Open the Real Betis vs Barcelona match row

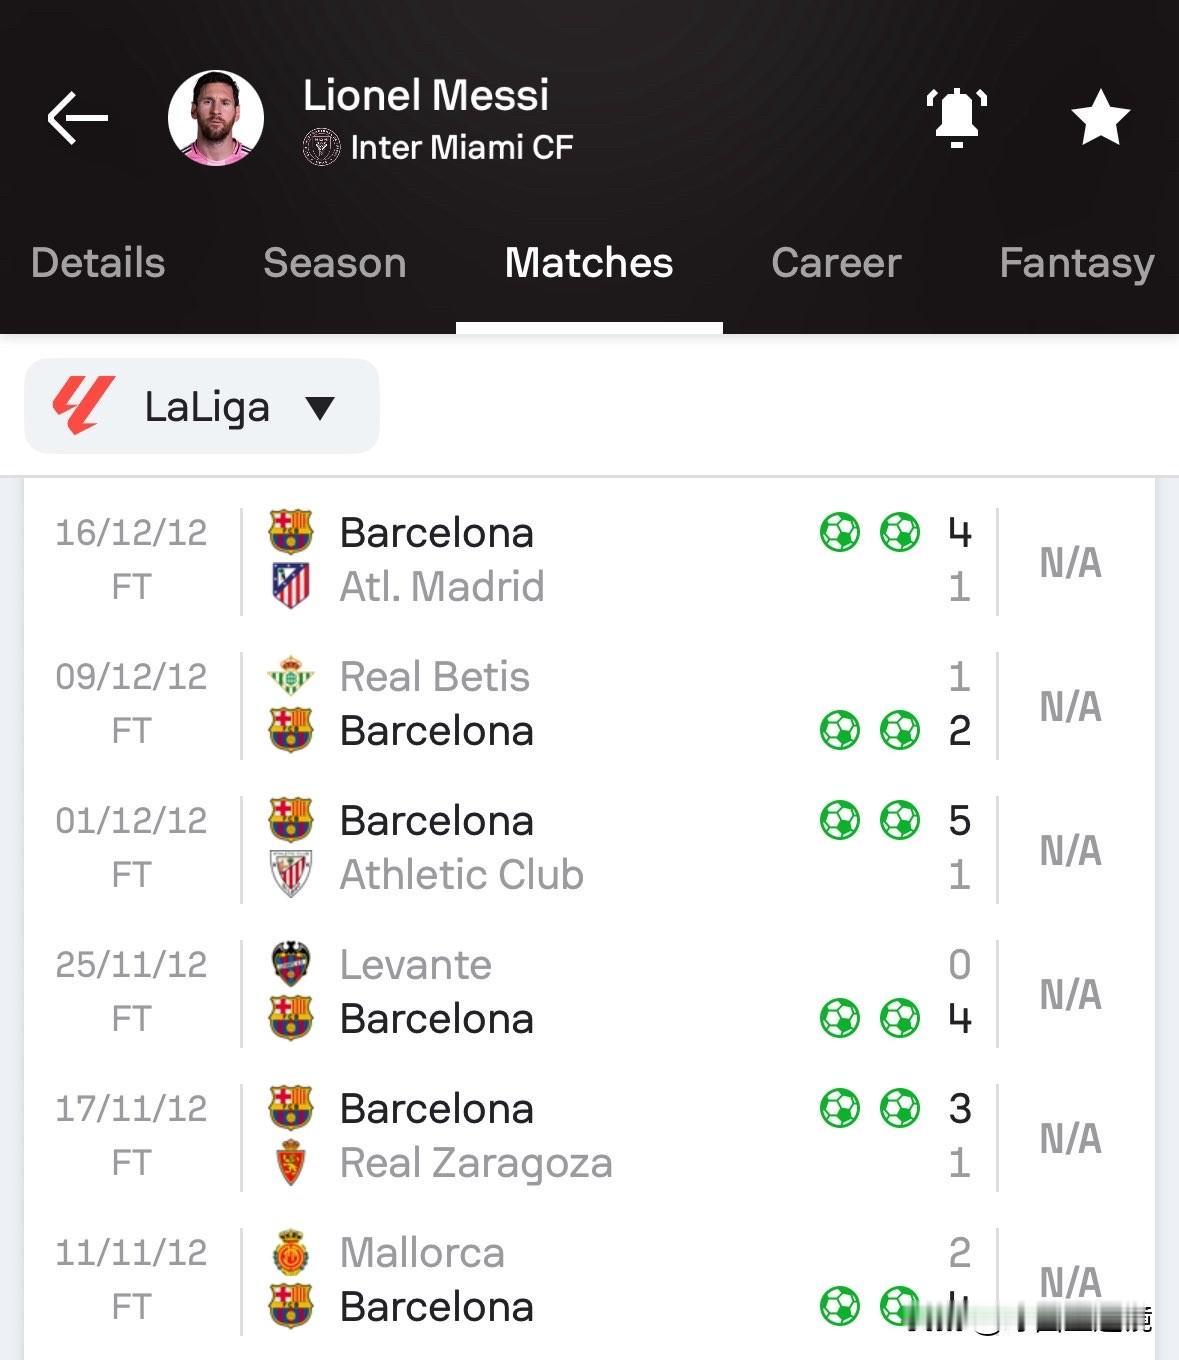coord(590,704)
